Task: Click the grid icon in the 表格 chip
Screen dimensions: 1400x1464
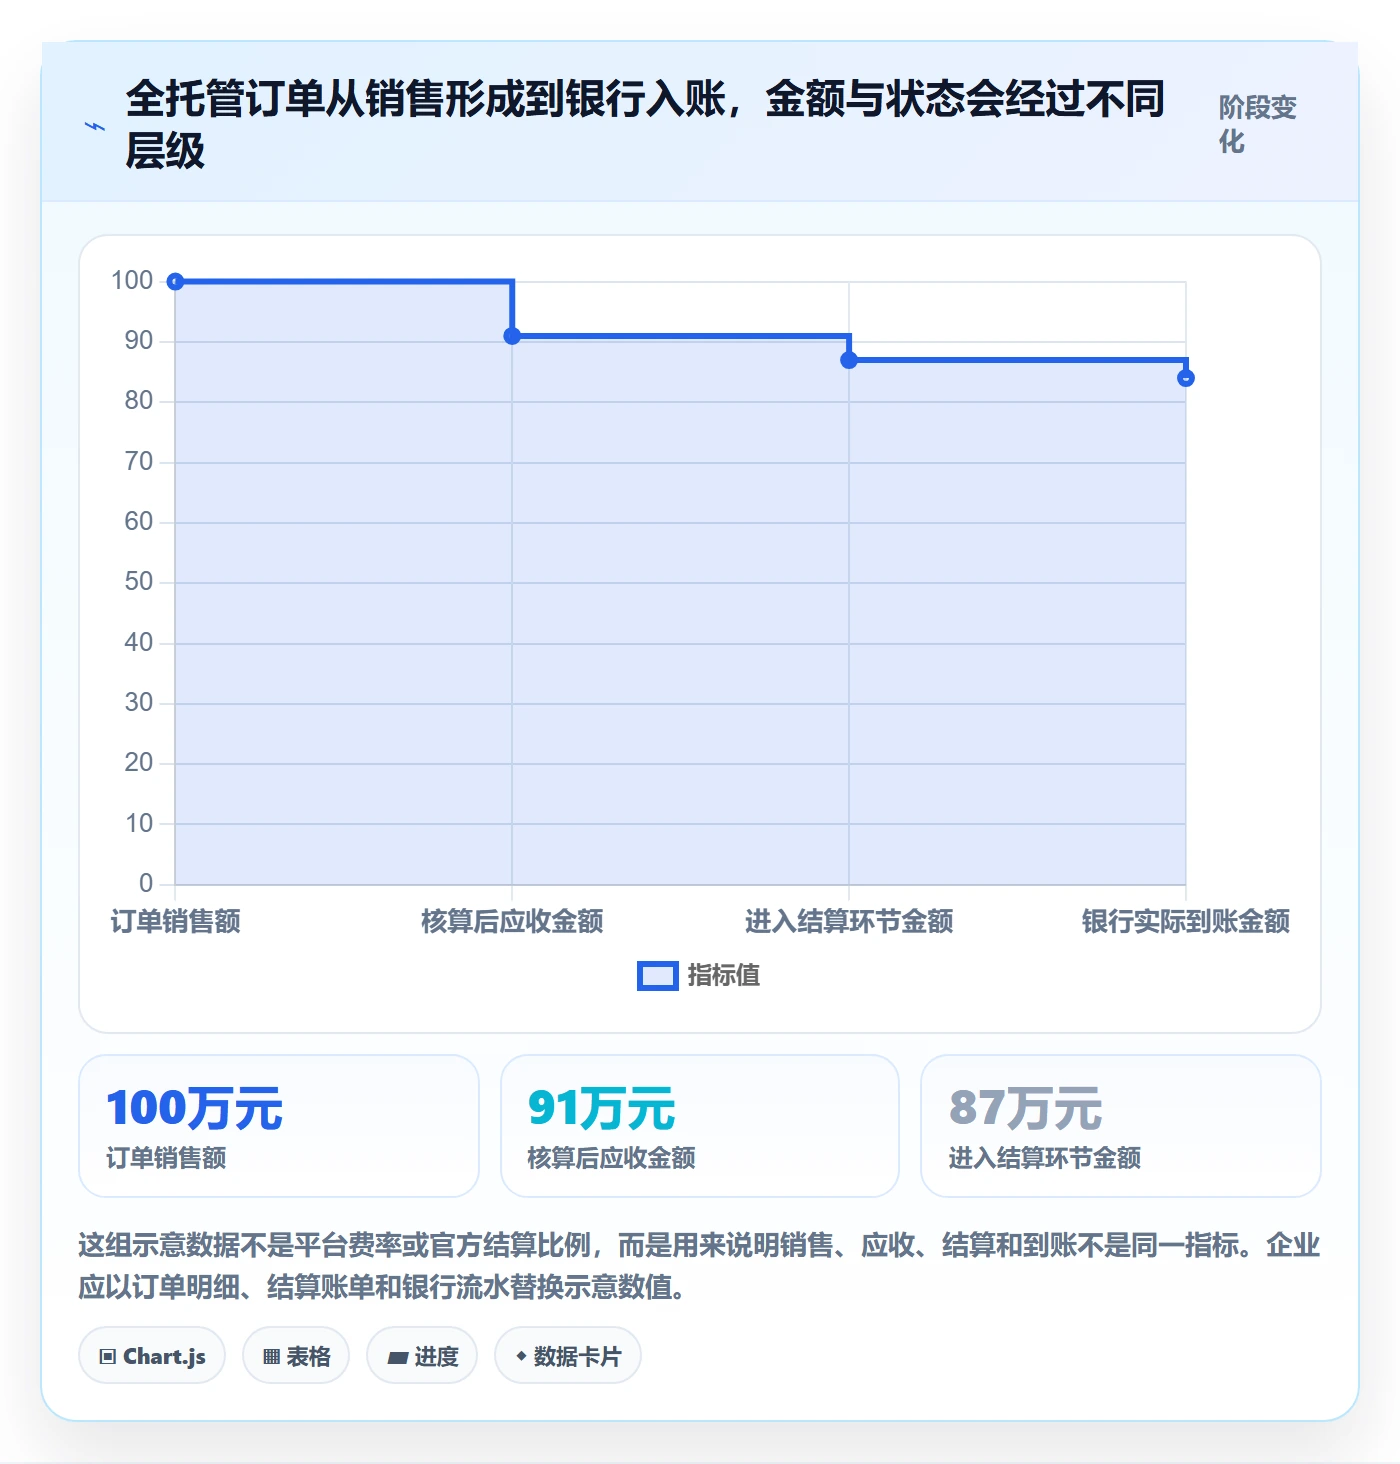Action: (x=271, y=1357)
